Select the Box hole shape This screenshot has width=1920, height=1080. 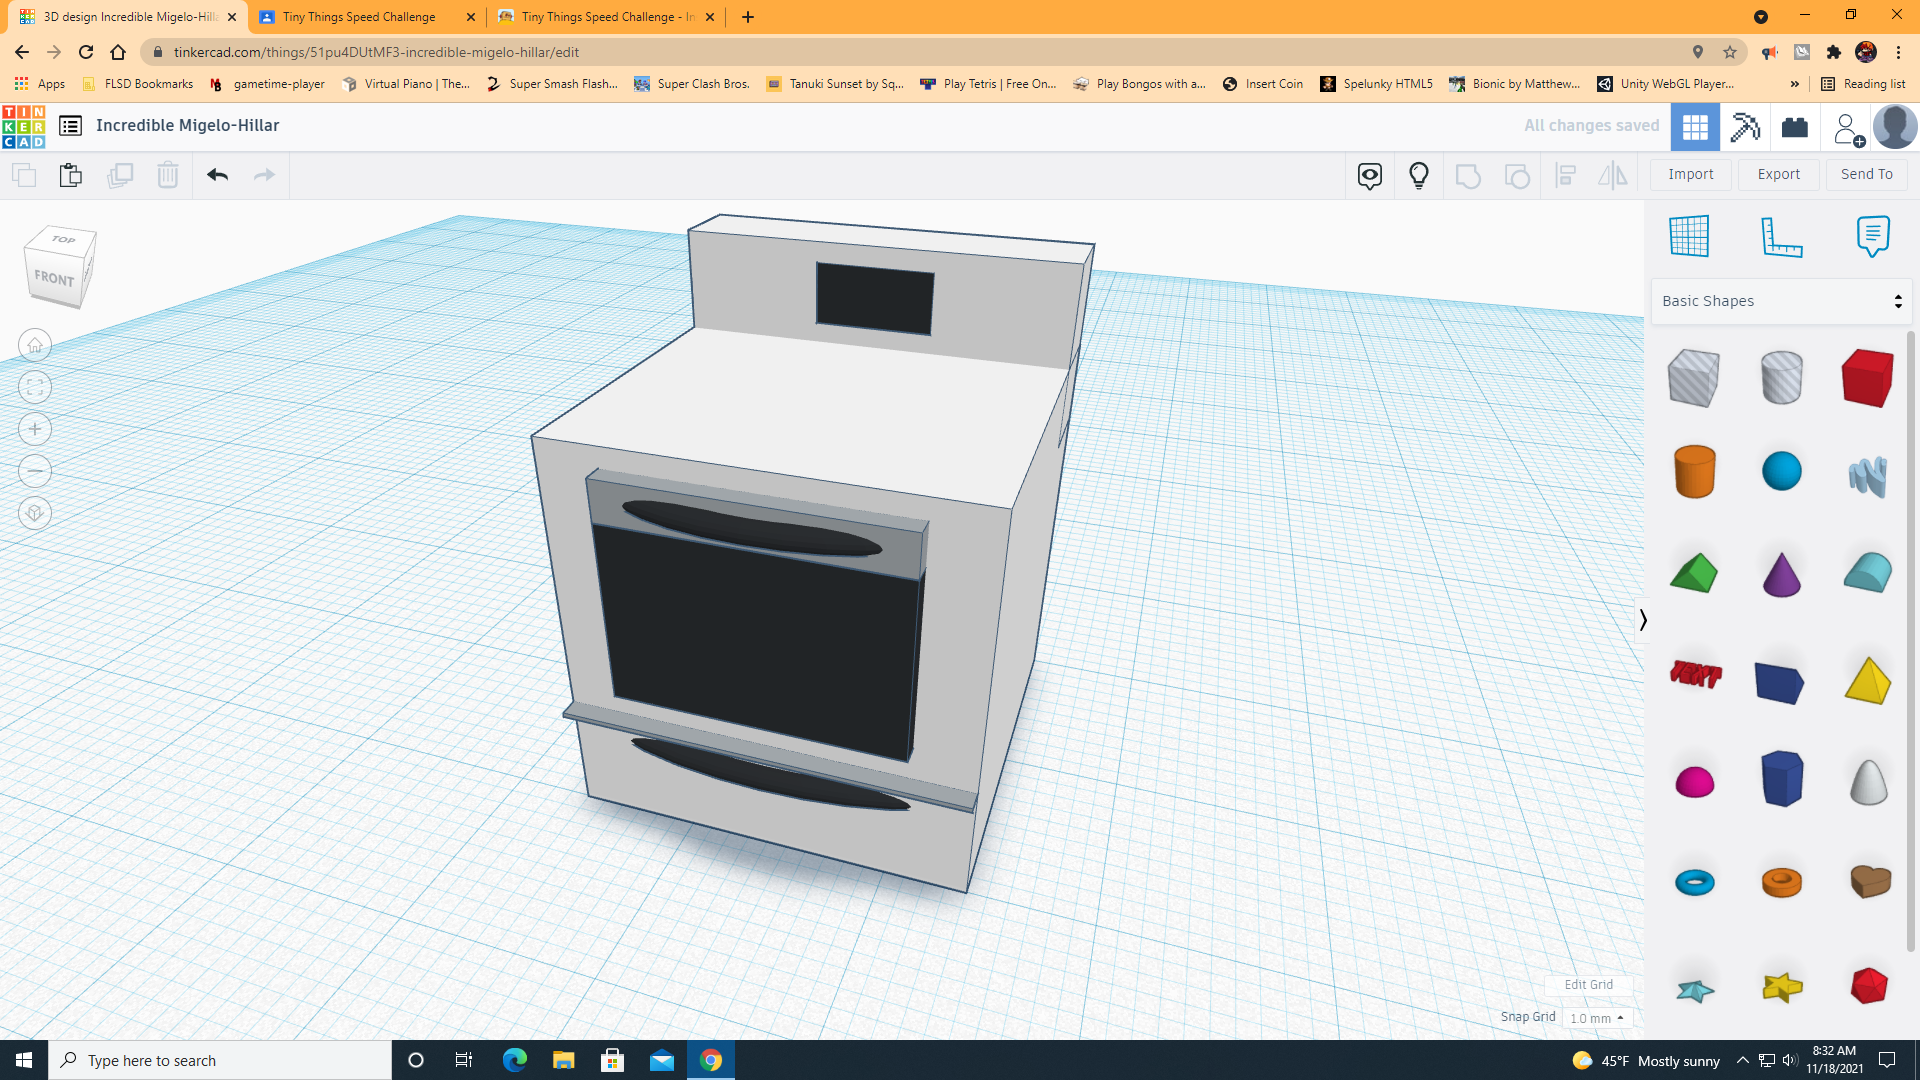coord(1693,377)
